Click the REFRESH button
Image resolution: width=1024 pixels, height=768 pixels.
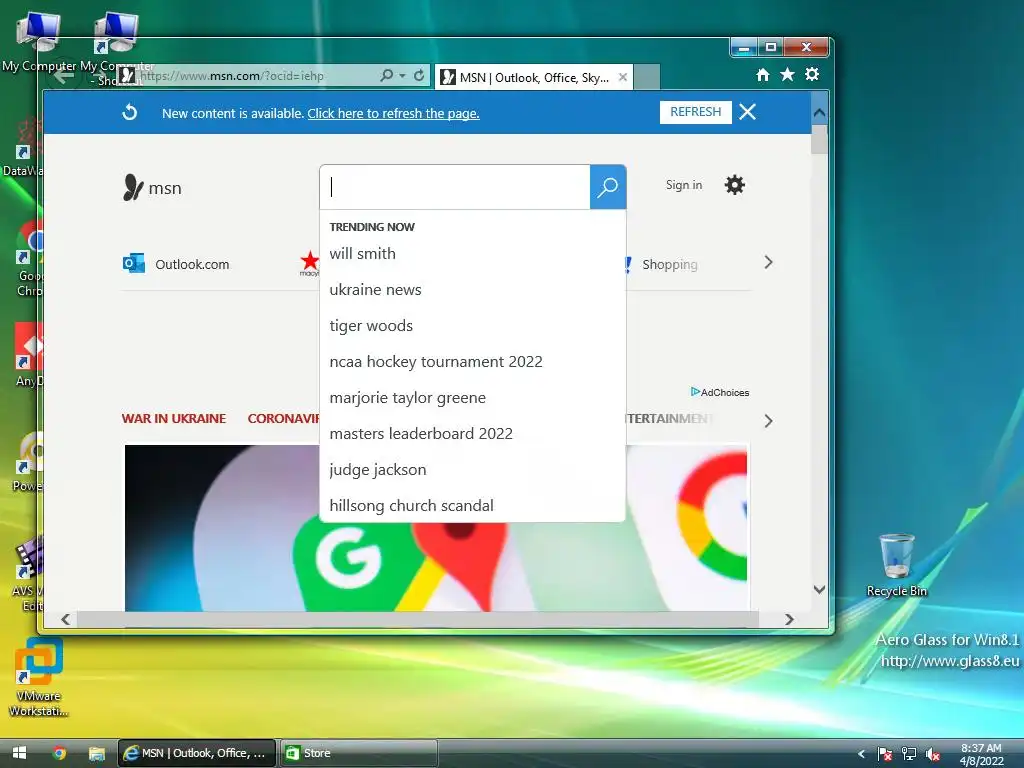(696, 112)
